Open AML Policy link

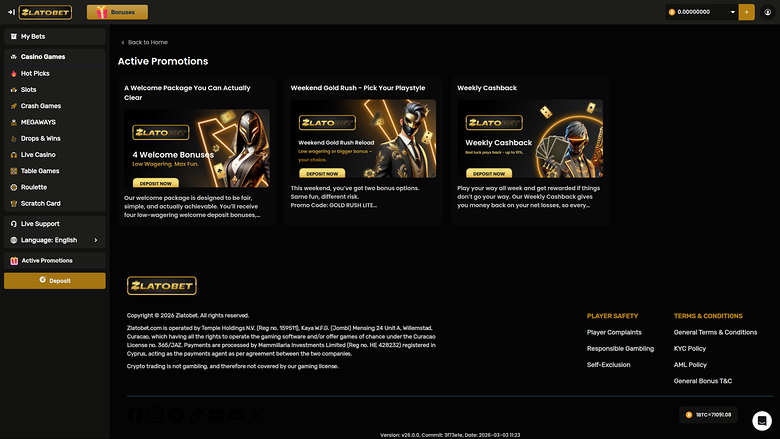click(690, 364)
